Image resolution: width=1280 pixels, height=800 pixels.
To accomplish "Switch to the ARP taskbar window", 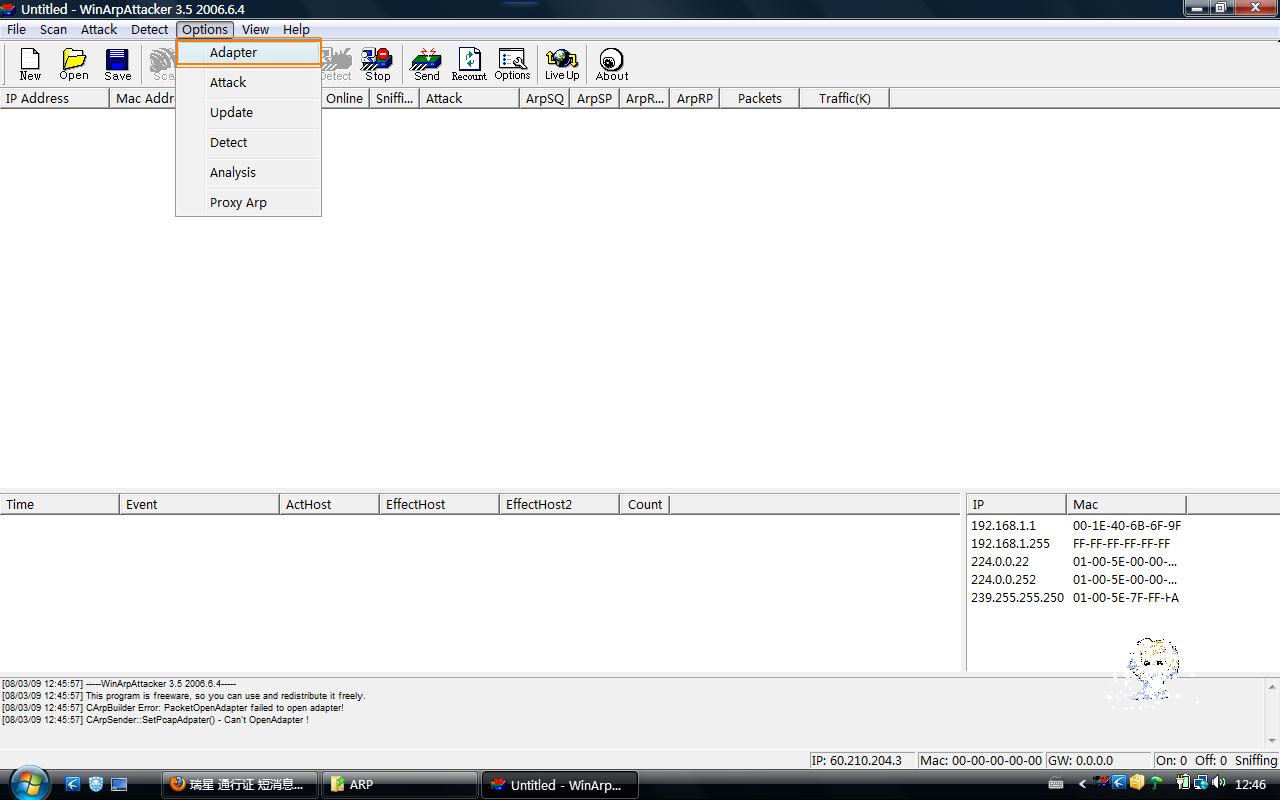I will [x=399, y=785].
